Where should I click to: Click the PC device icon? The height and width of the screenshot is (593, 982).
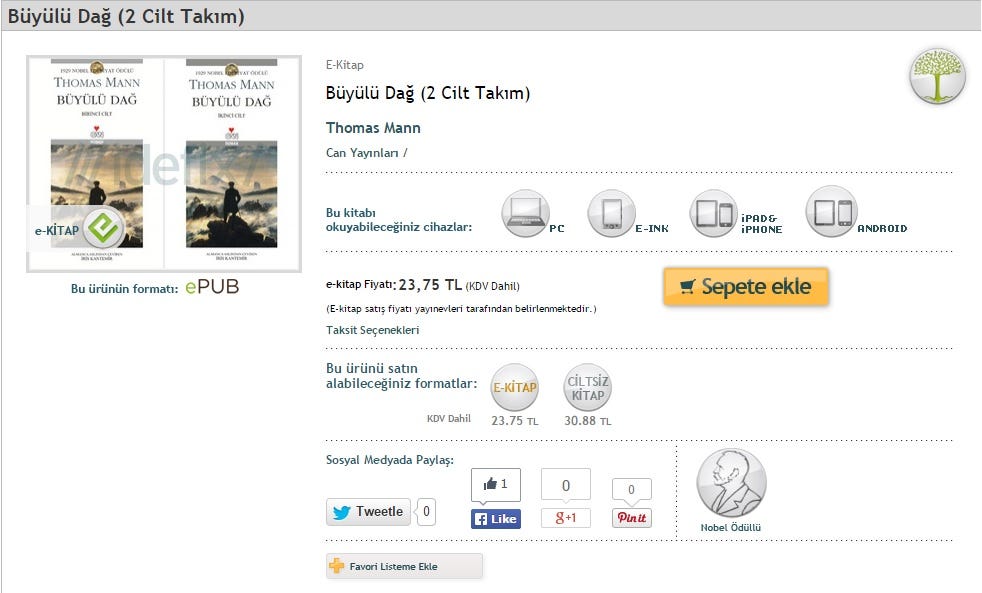click(x=525, y=214)
